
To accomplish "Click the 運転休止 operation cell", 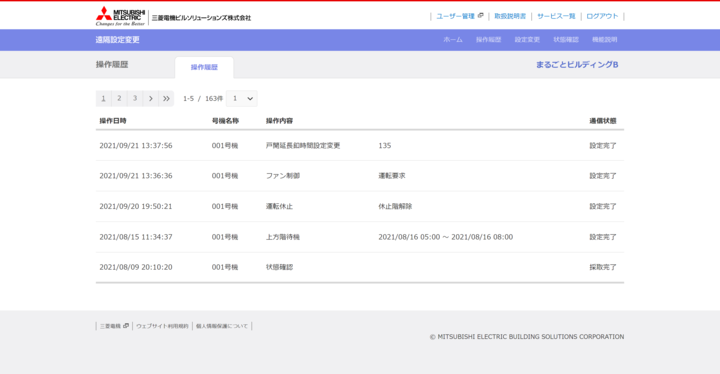I will 279,206.
